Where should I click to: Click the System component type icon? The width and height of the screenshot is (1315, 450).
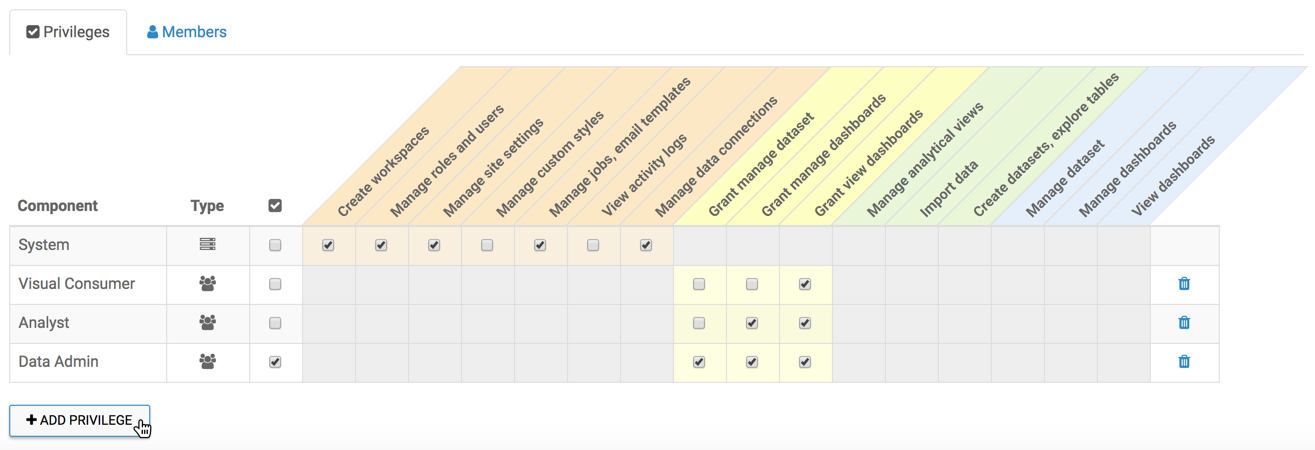pos(207,245)
